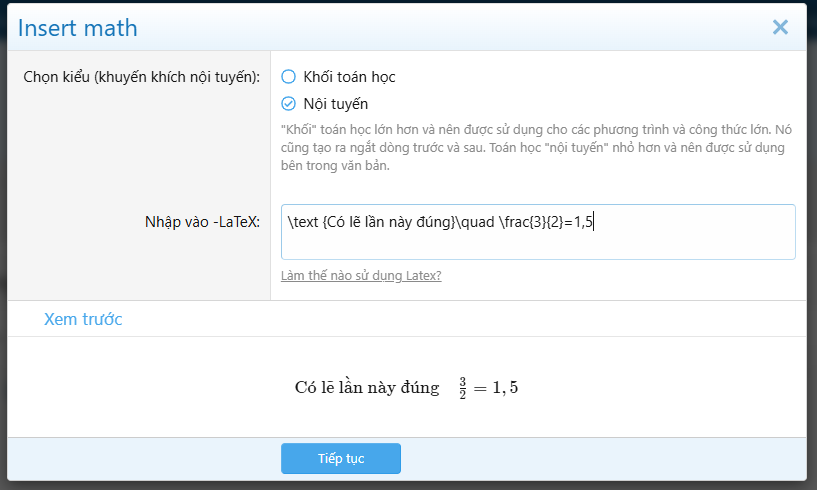The width and height of the screenshot is (817, 490).
Task: Click the Insert math dialog title
Action: point(78,28)
